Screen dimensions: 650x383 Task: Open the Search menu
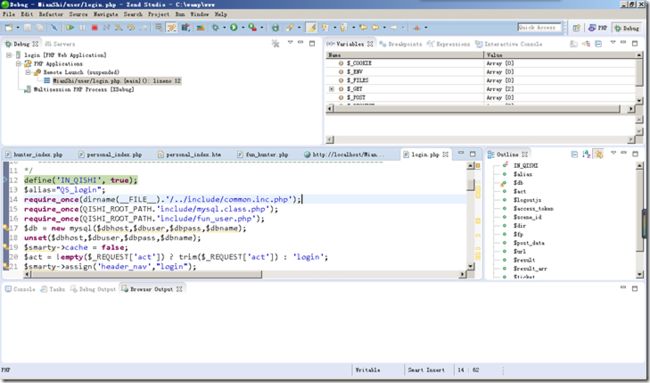133,14
